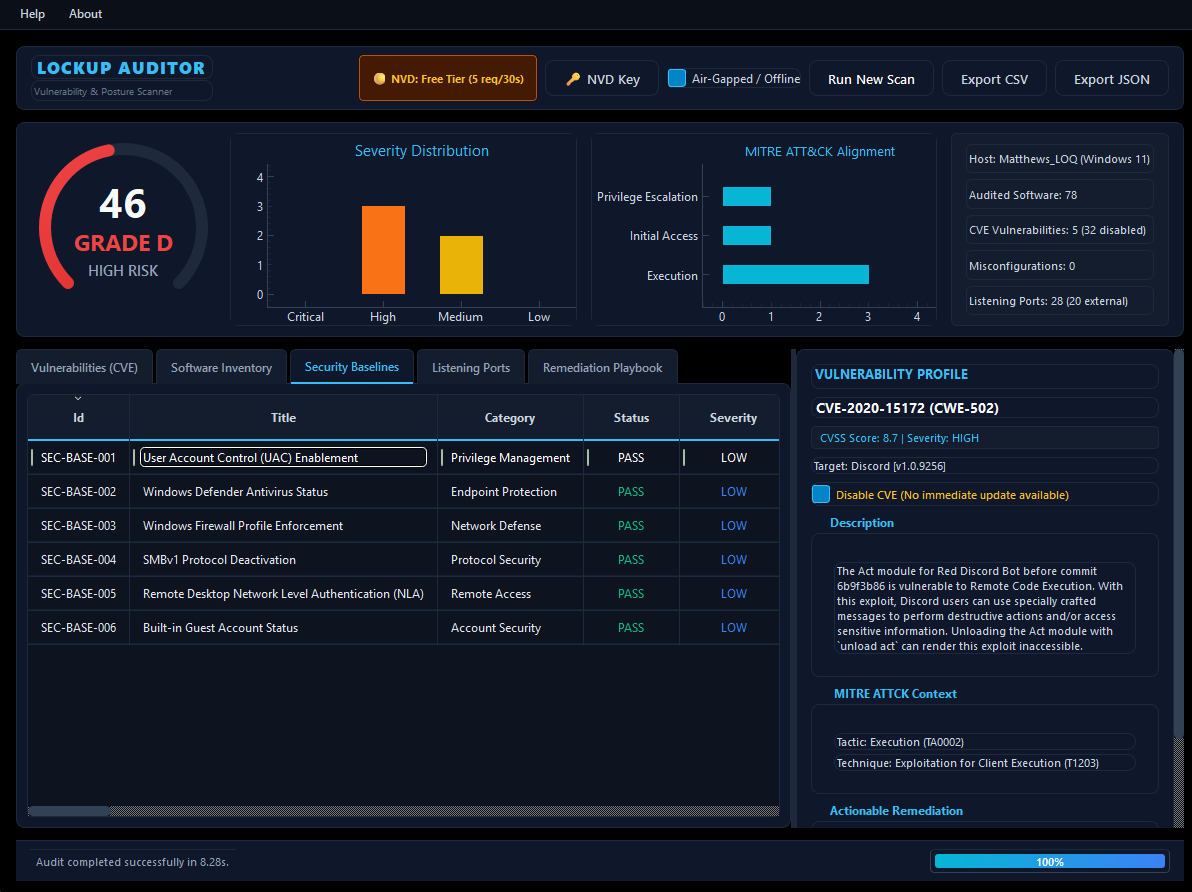Click the Windows Defender Antivirus Status row title

coord(236,492)
